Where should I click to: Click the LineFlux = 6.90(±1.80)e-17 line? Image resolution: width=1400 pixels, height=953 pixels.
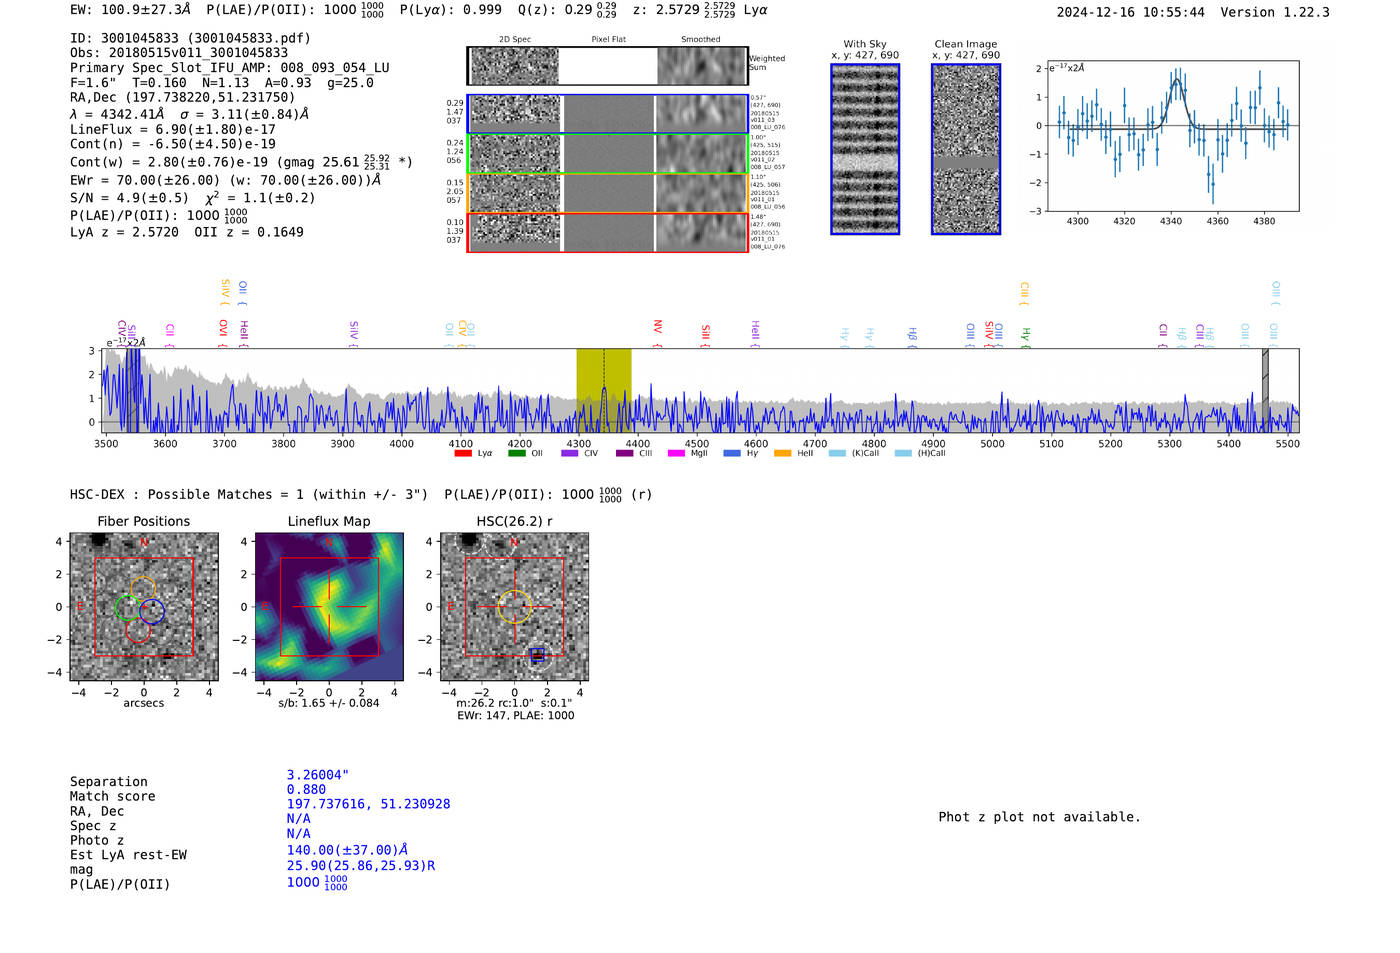tap(173, 129)
